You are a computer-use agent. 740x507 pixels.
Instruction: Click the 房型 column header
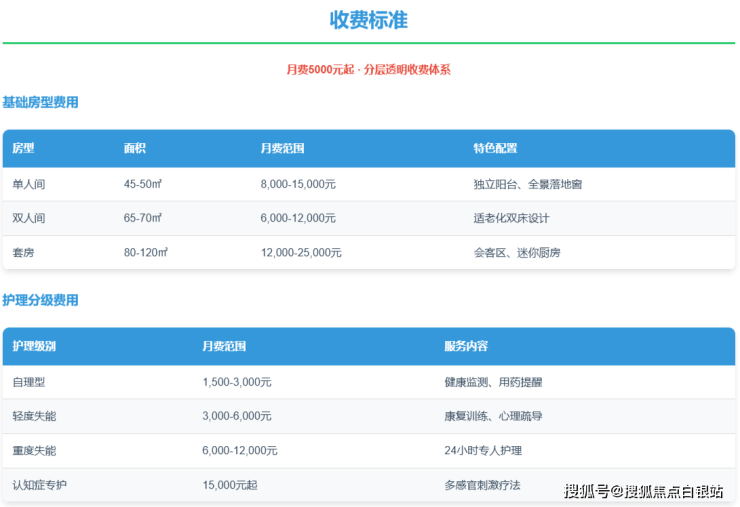point(23,148)
